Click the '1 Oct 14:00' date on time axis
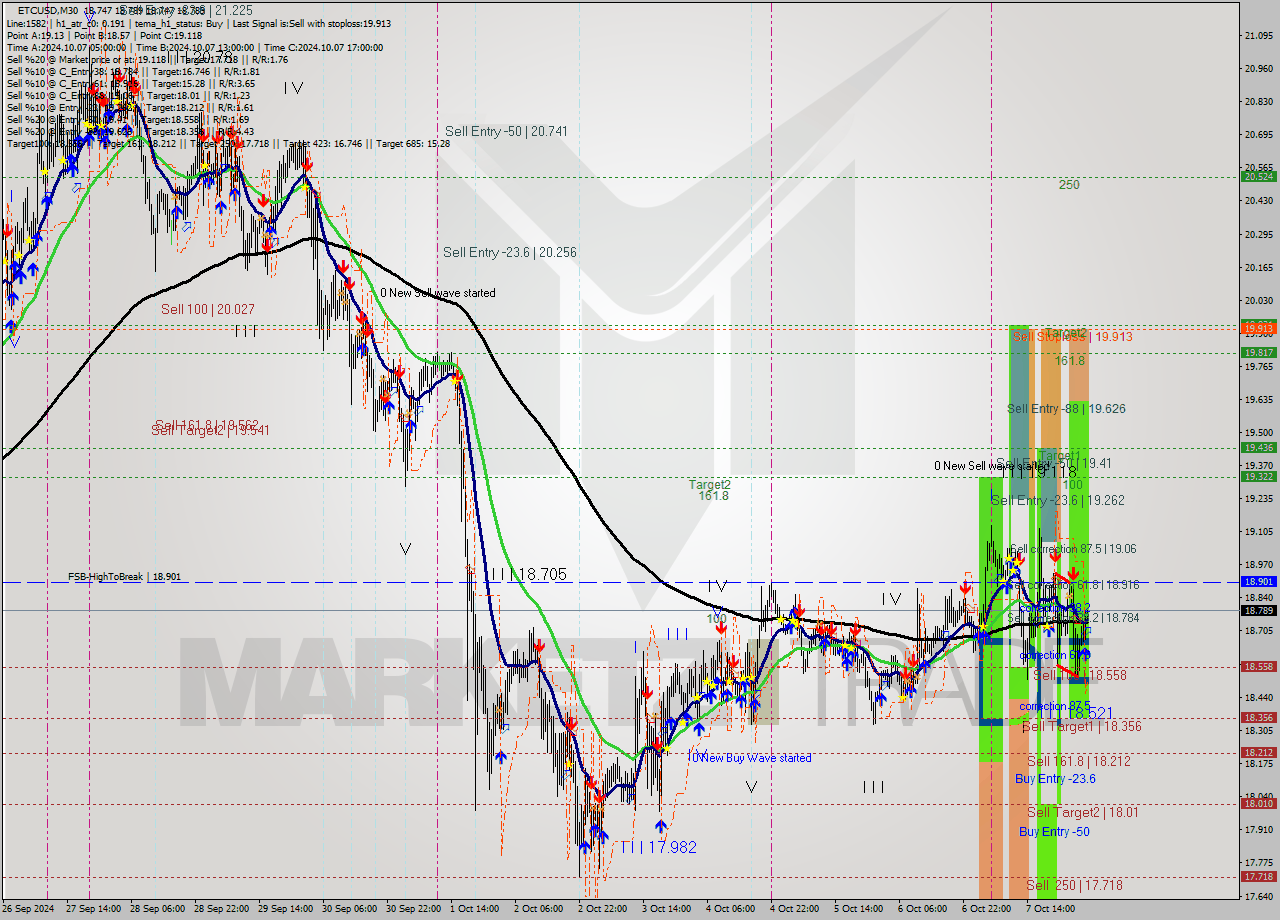This screenshot has height=920, width=1280. click(474, 909)
